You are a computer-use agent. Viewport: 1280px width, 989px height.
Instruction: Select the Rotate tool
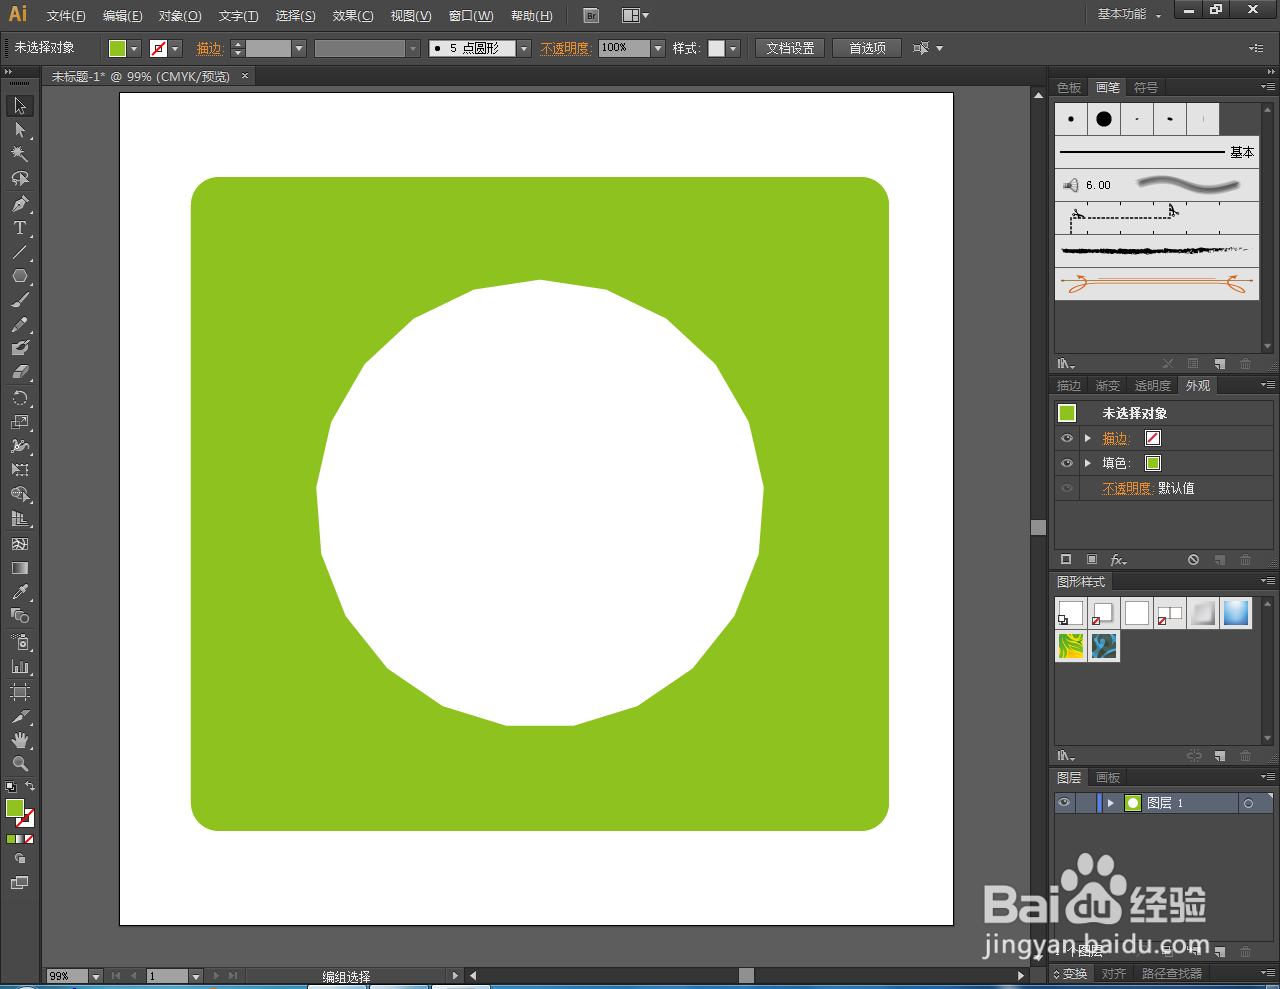point(20,398)
